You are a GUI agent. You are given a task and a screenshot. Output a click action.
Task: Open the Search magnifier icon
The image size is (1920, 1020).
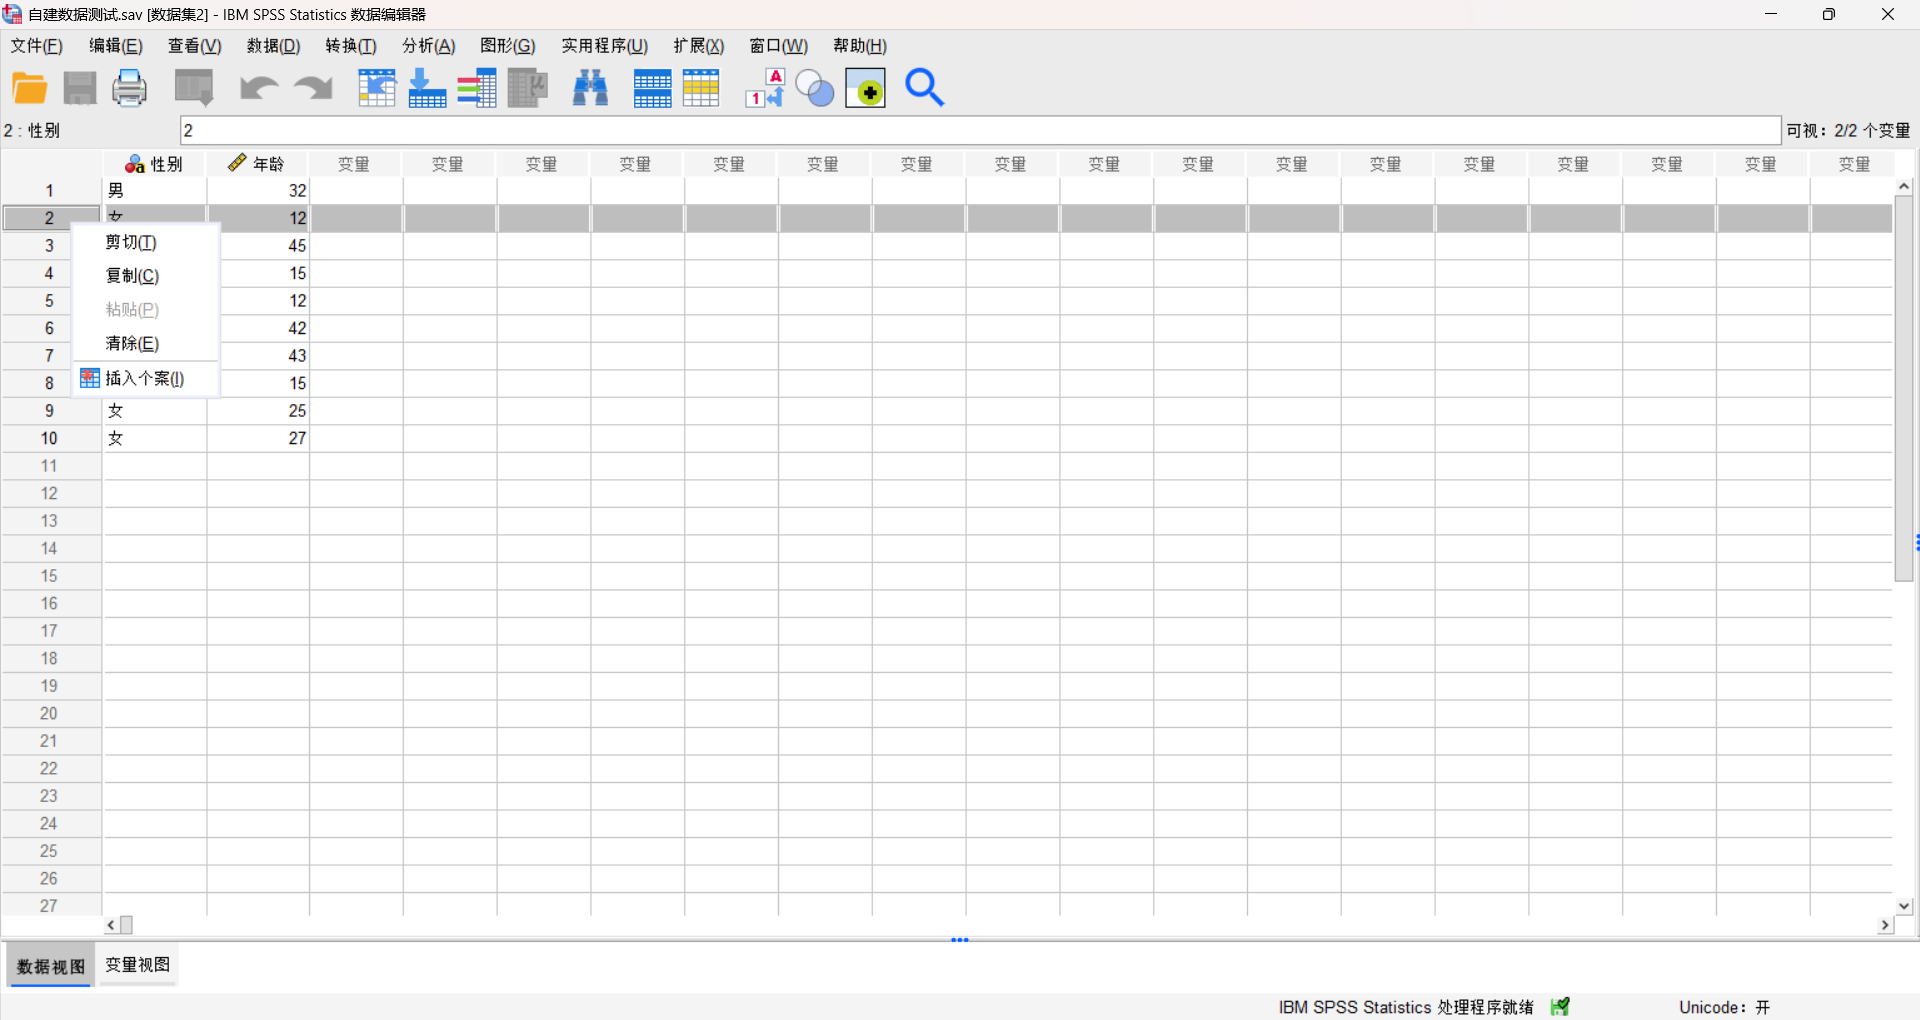tap(925, 88)
